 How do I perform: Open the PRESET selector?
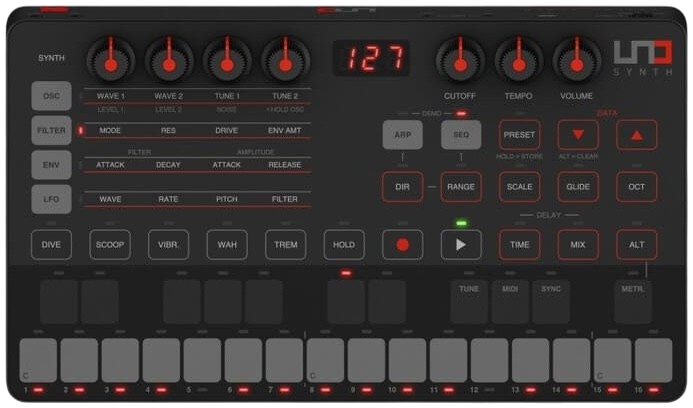(519, 135)
